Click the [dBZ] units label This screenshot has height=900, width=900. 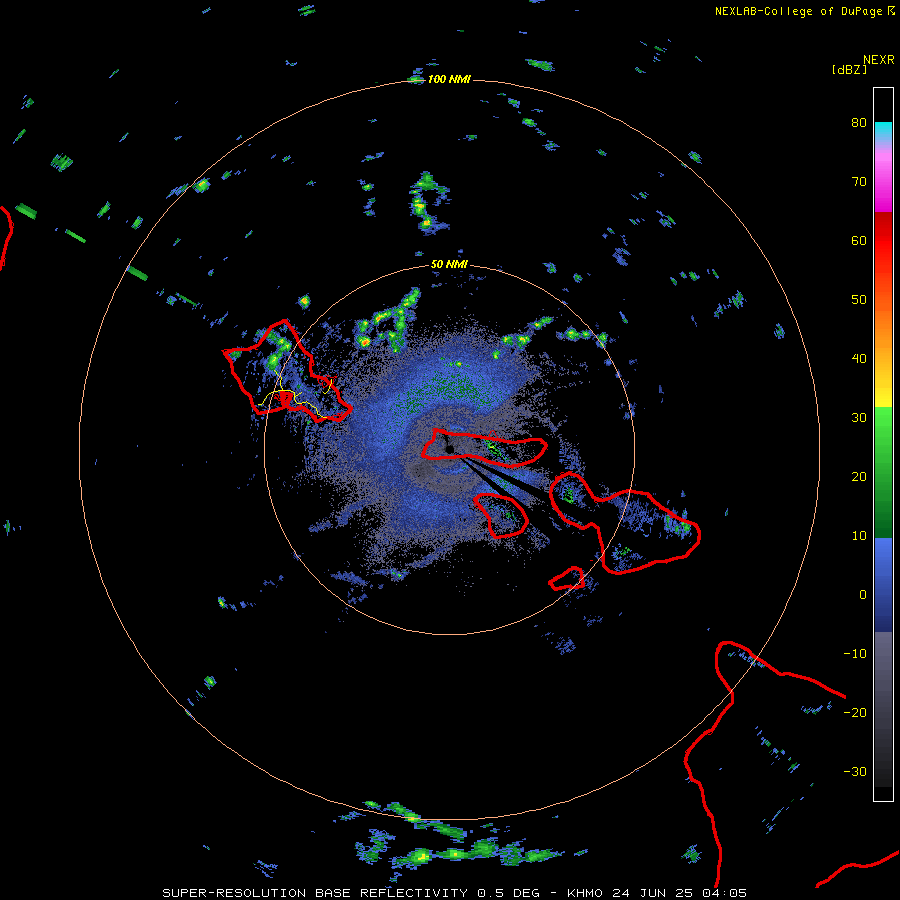[x=849, y=69]
